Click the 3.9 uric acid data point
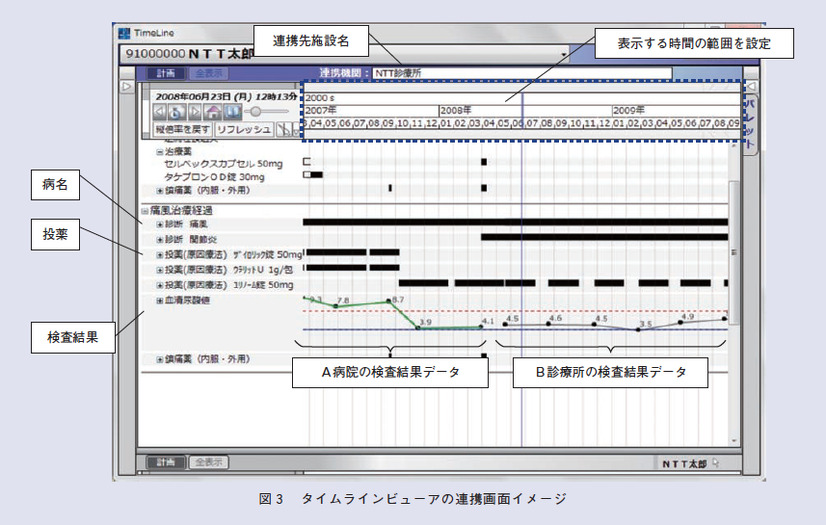The height and width of the screenshot is (525, 826). [418, 328]
